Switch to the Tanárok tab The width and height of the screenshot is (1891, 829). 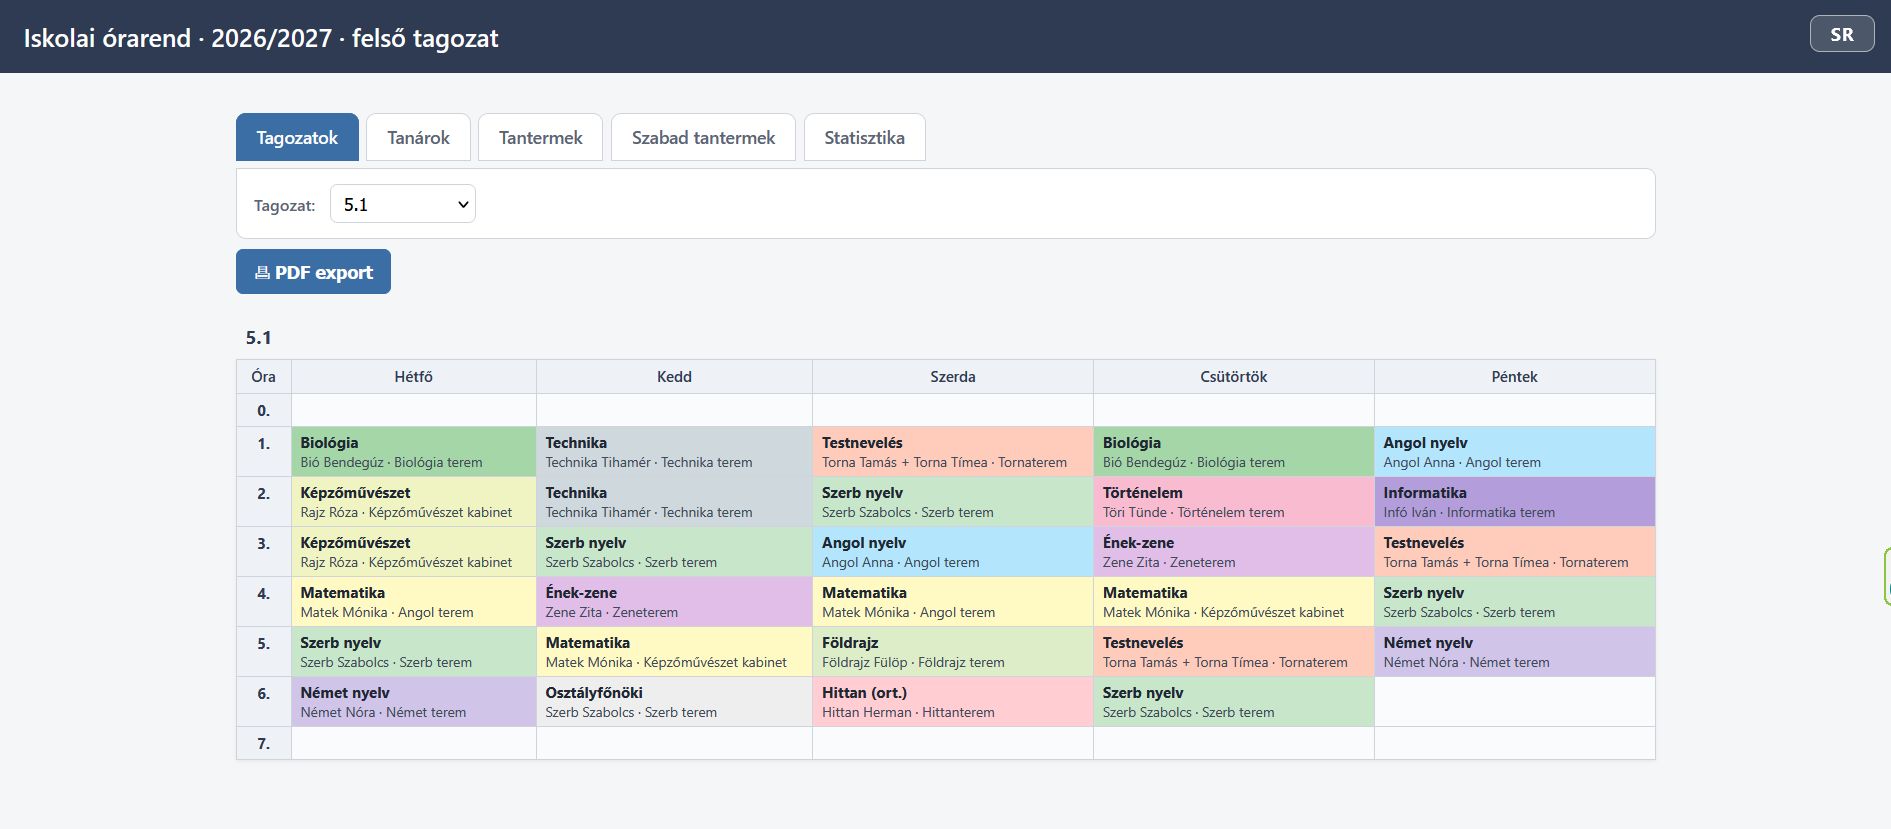[418, 137]
